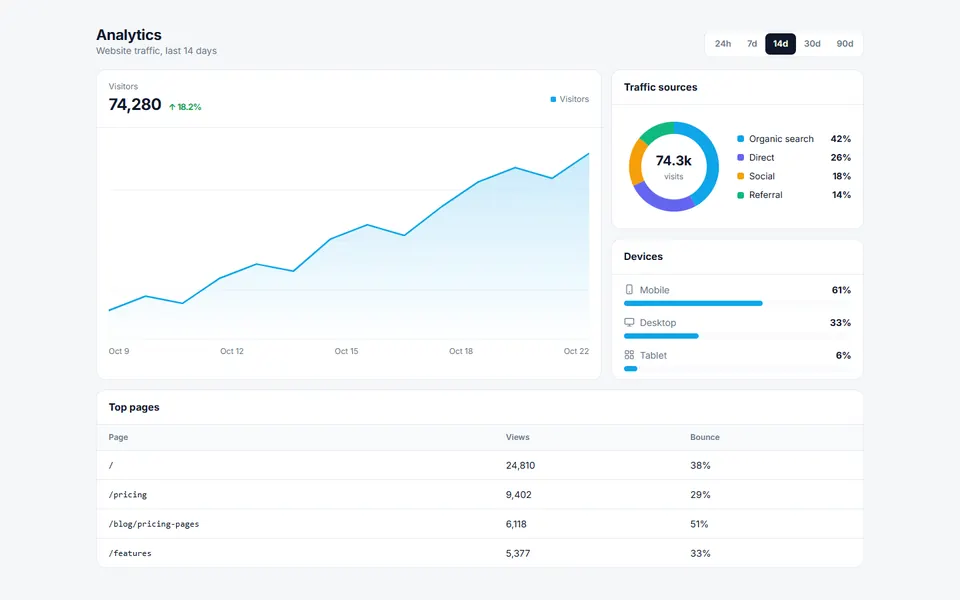Click the 18% social value
Image resolution: width=960 pixels, height=600 pixels.
pyautogui.click(x=841, y=176)
